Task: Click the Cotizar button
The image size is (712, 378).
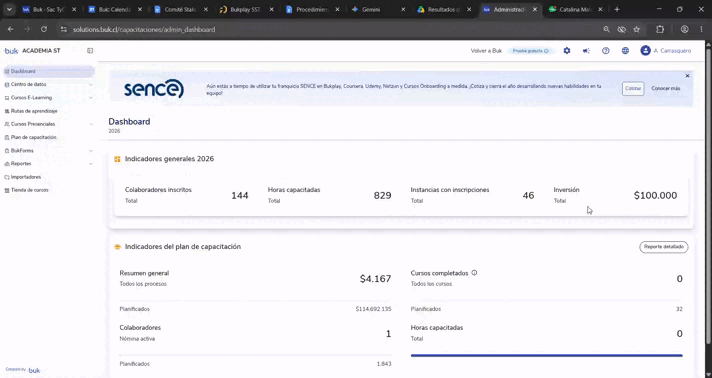Action: [633, 89]
